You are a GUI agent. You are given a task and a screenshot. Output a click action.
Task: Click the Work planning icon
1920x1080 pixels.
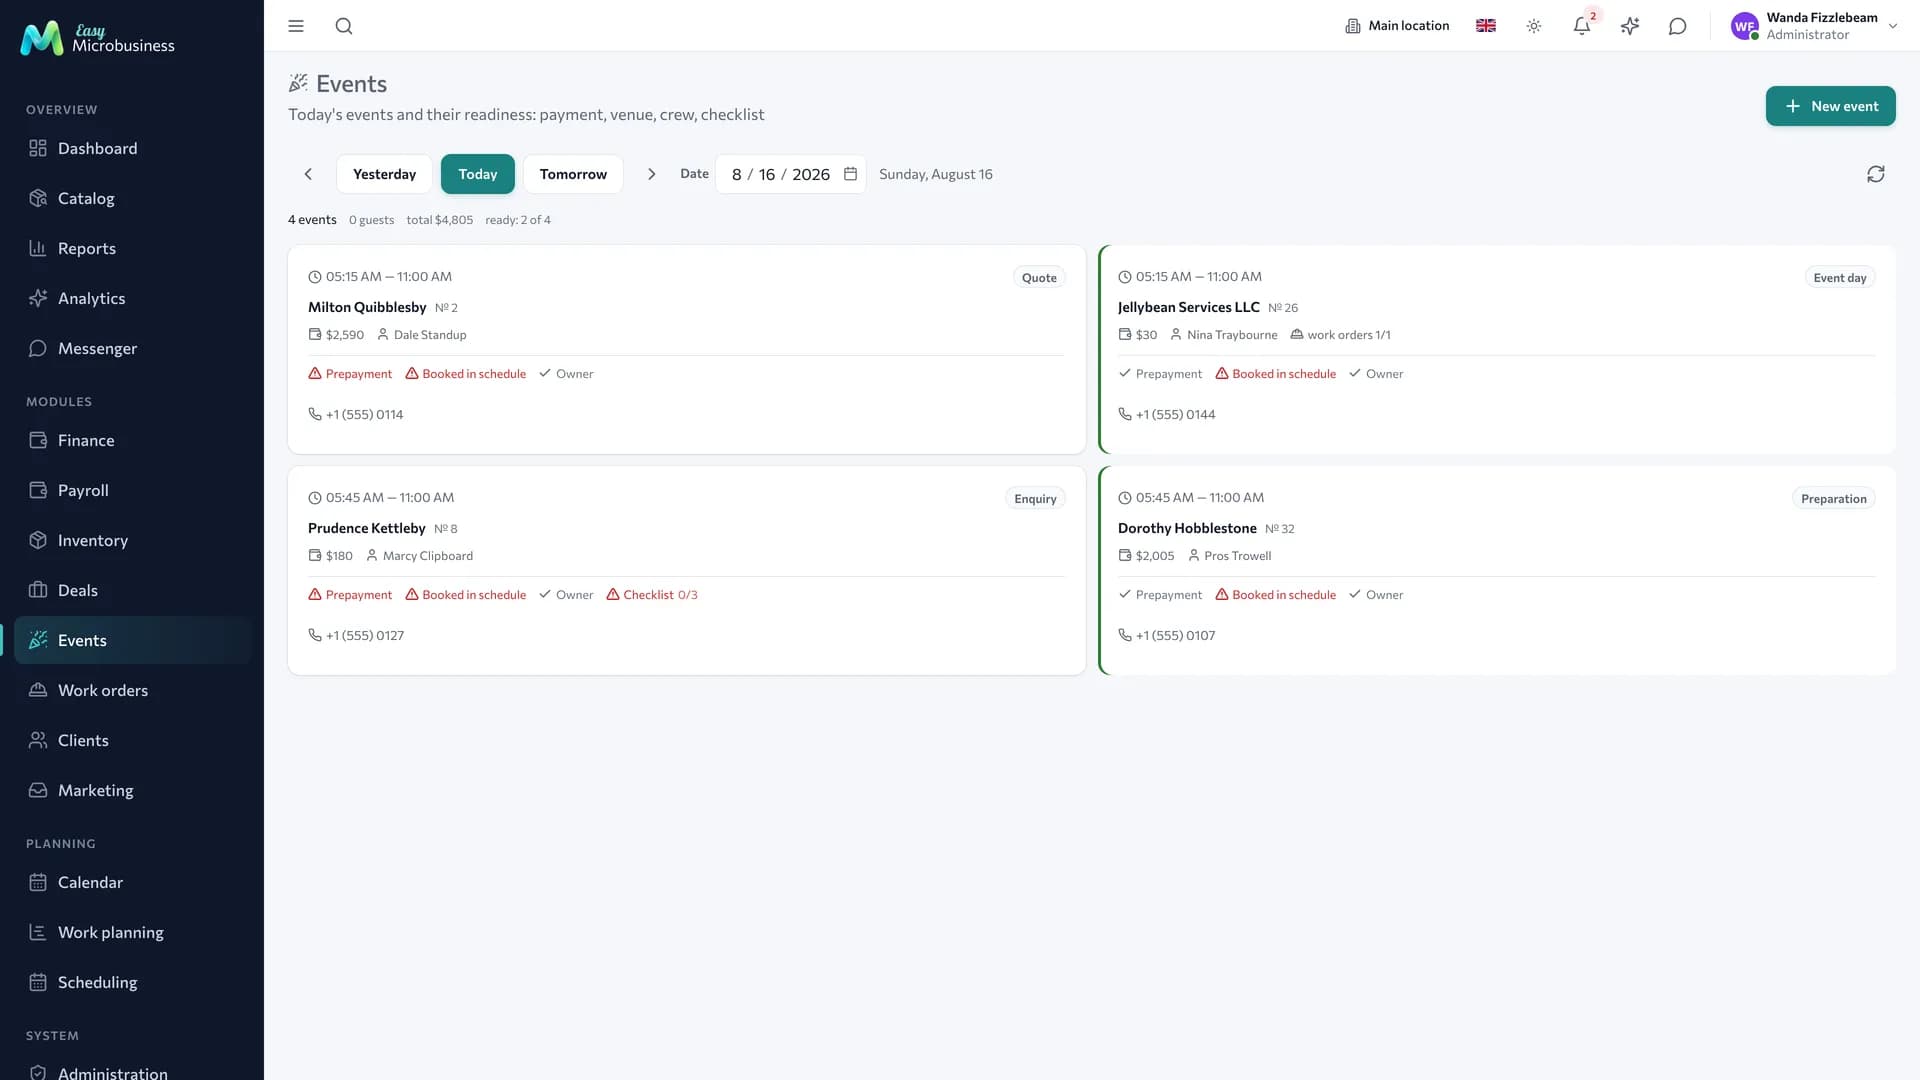38,932
